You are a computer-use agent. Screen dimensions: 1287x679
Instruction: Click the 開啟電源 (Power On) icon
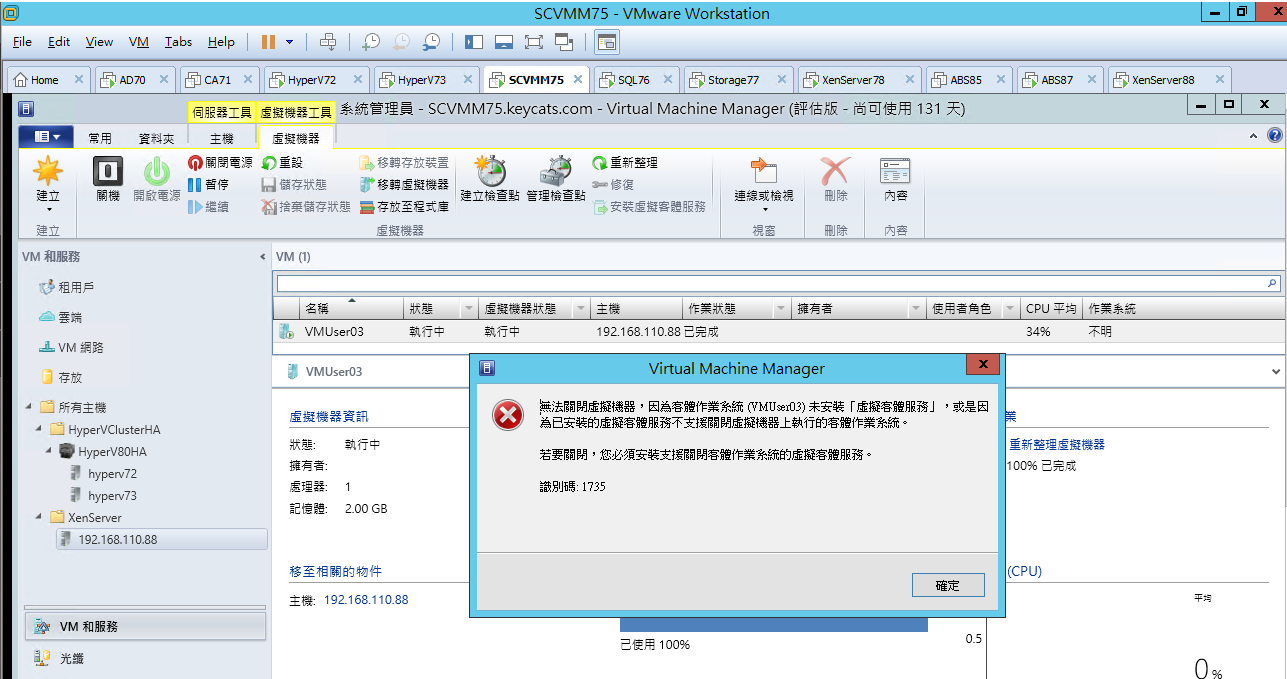[x=157, y=171]
